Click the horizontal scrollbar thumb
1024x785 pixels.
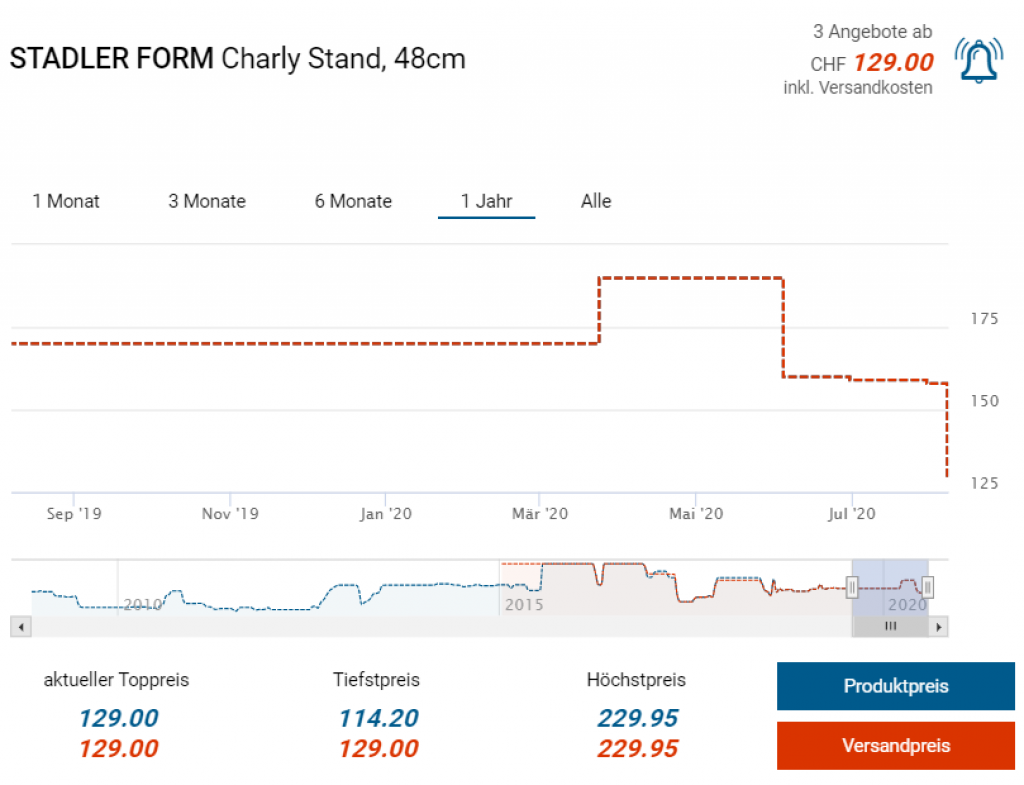[890, 627]
